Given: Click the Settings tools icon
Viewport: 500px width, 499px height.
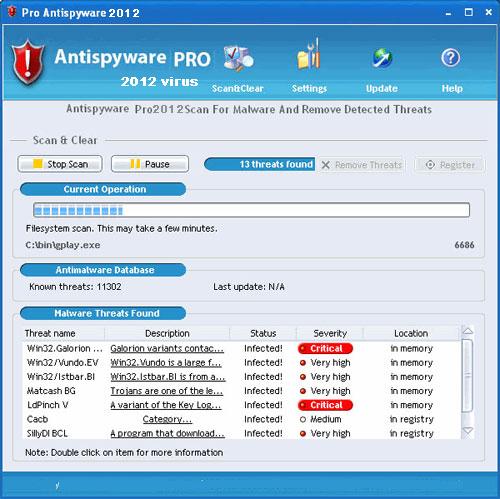Looking at the screenshot, I should (x=309, y=54).
